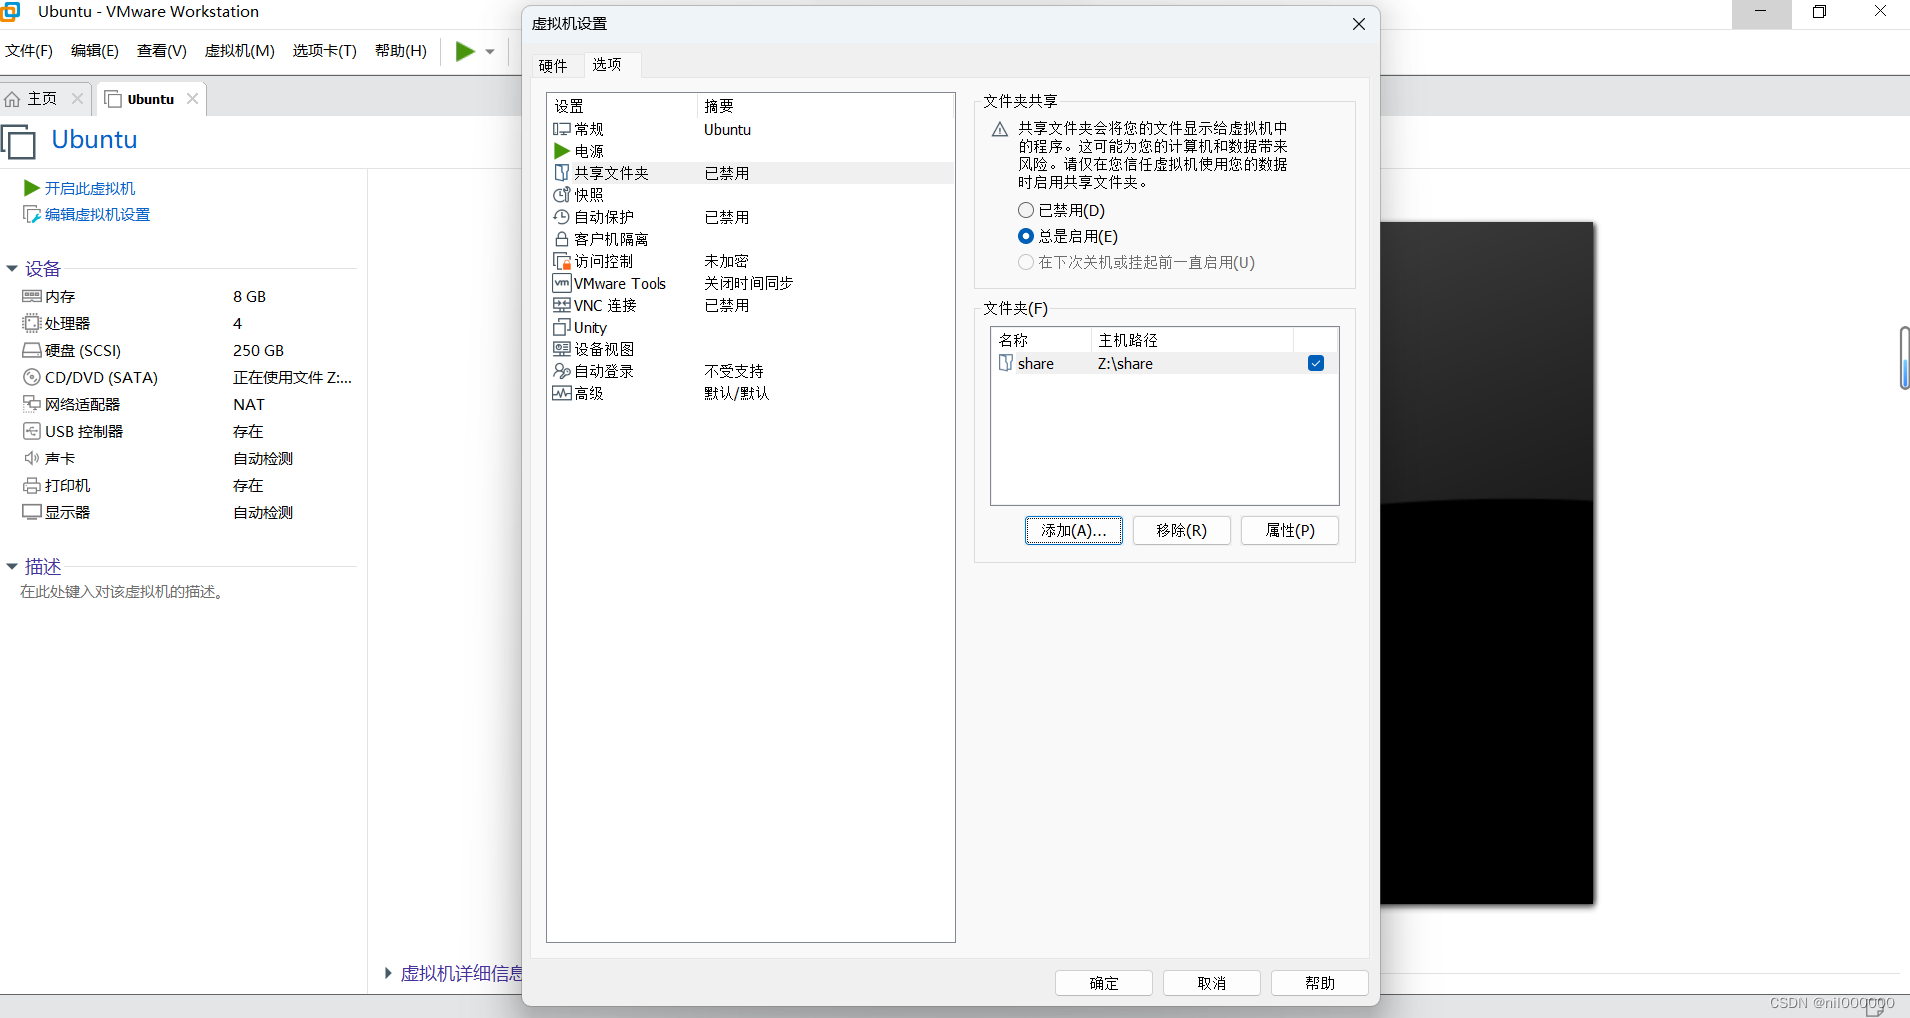Switch to the 硬件 tab

click(x=553, y=66)
